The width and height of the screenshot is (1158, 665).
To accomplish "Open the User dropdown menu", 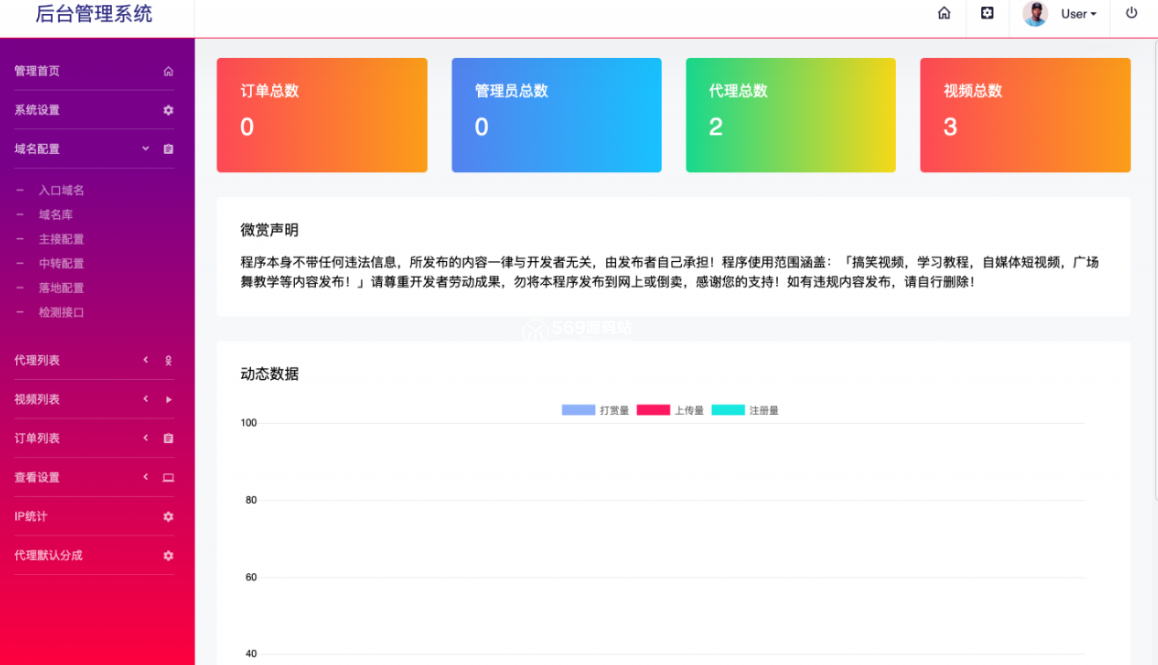I will [1078, 14].
